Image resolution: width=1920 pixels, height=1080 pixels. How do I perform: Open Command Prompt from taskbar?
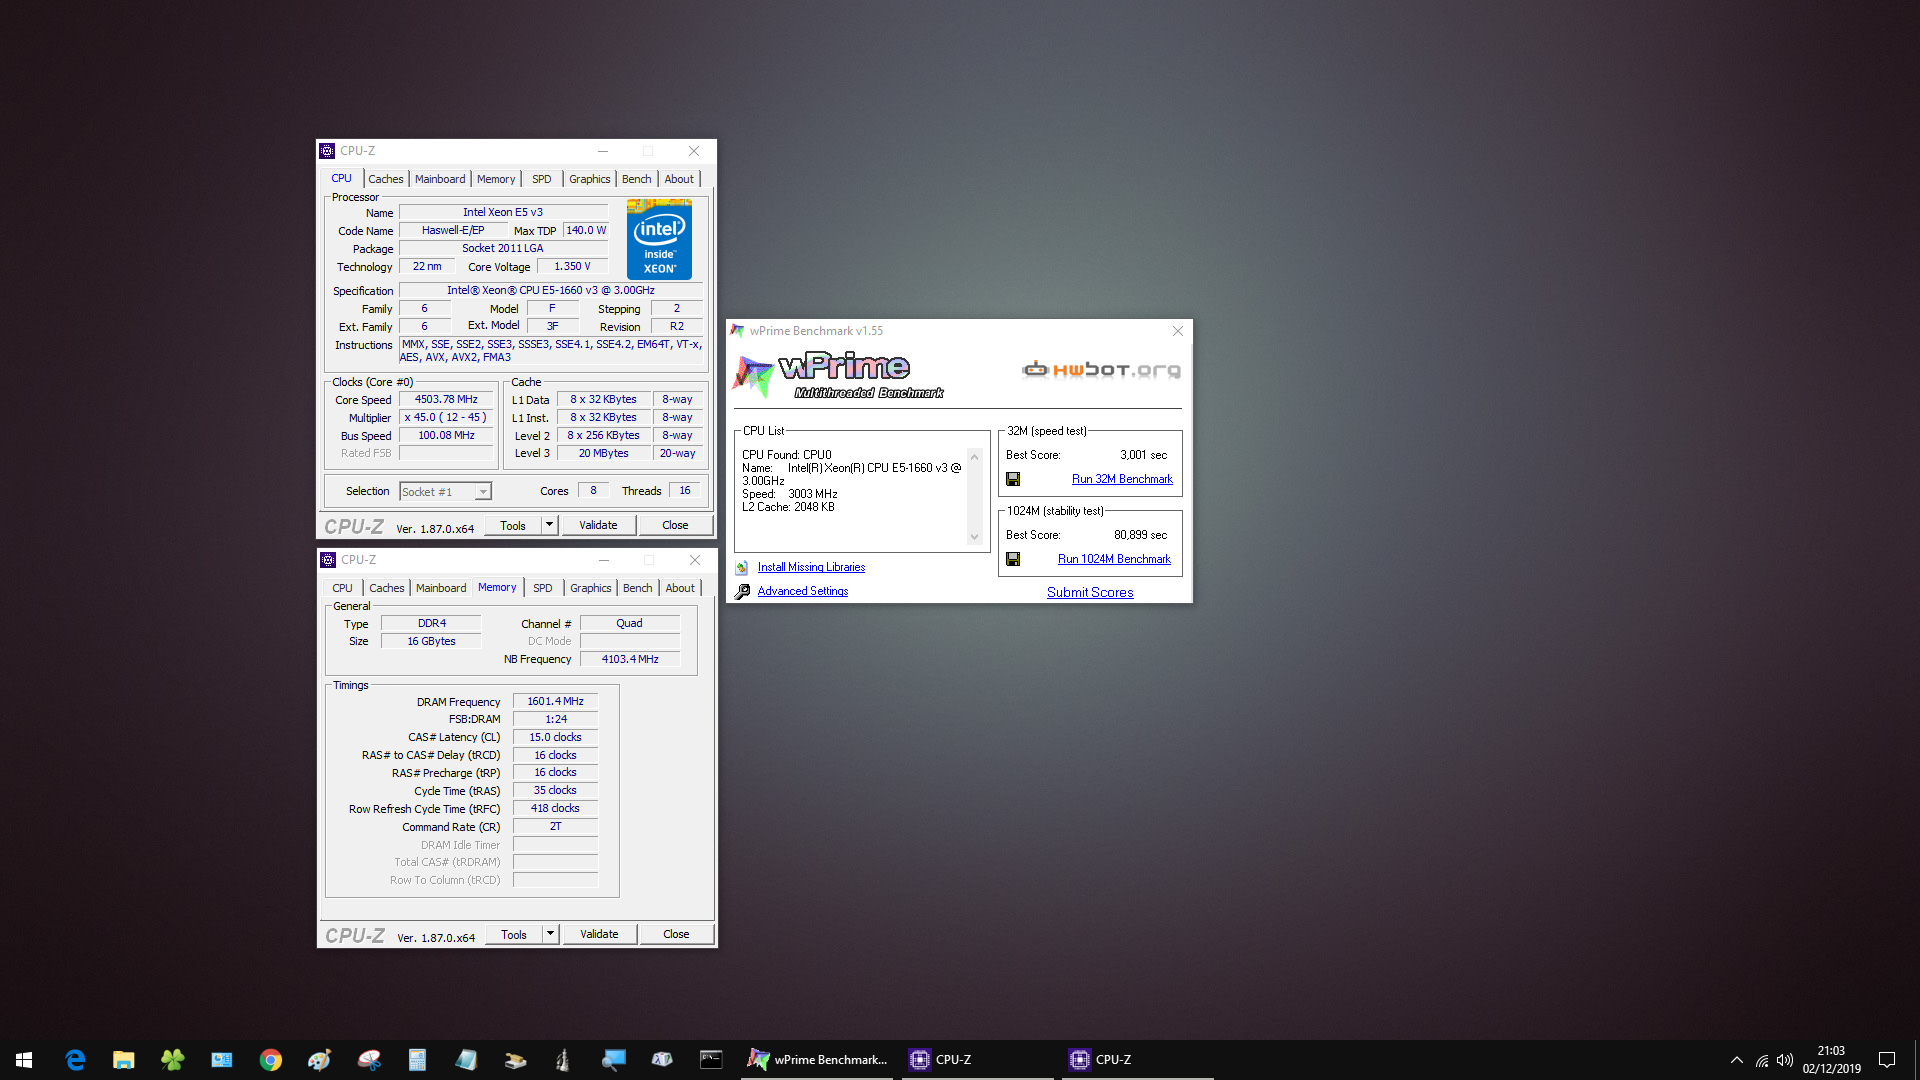tap(711, 1060)
